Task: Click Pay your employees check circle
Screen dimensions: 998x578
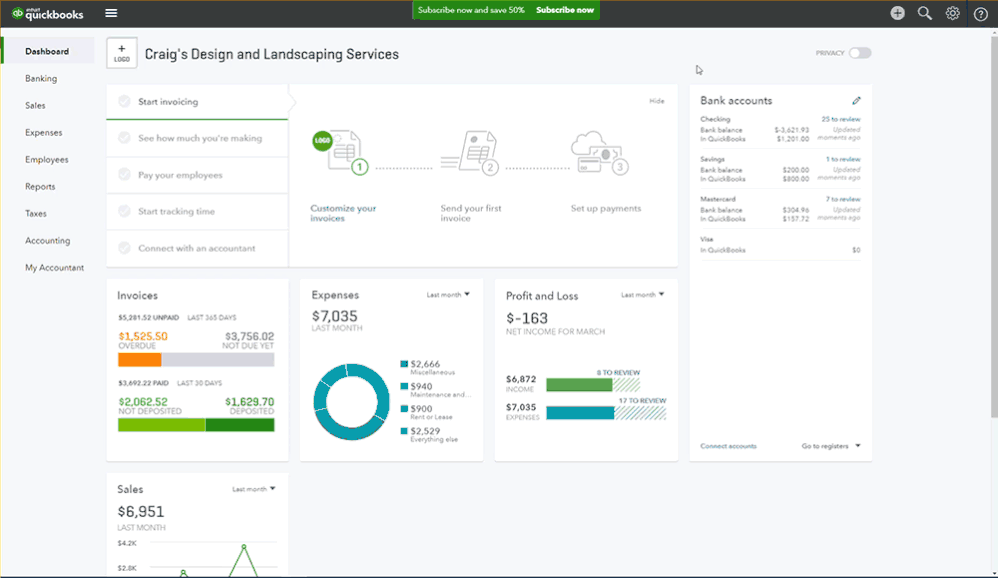Action: (x=124, y=174)
